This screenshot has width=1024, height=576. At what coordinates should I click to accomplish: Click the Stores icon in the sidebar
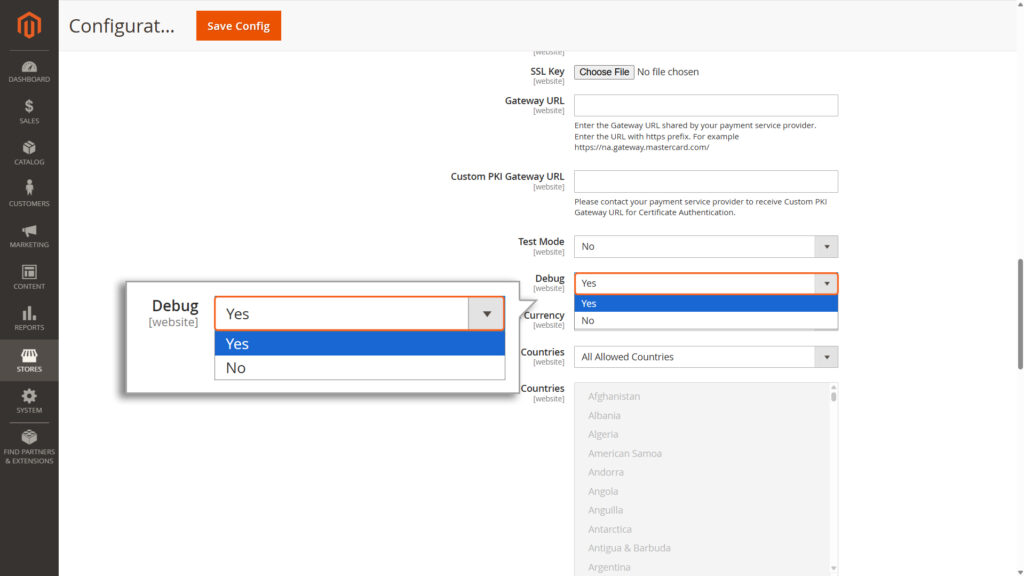[x=29, y=360]
